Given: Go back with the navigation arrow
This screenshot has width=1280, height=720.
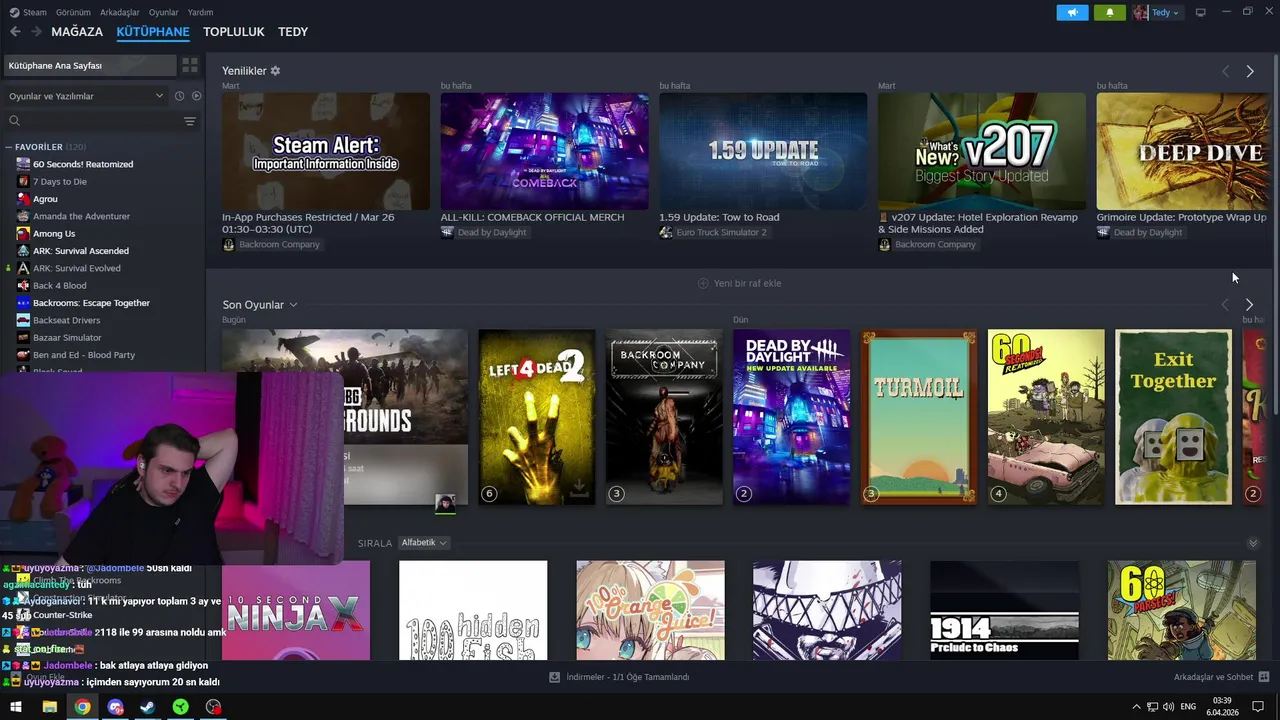Looking at the screenshot, I should (x=15, y=32).
